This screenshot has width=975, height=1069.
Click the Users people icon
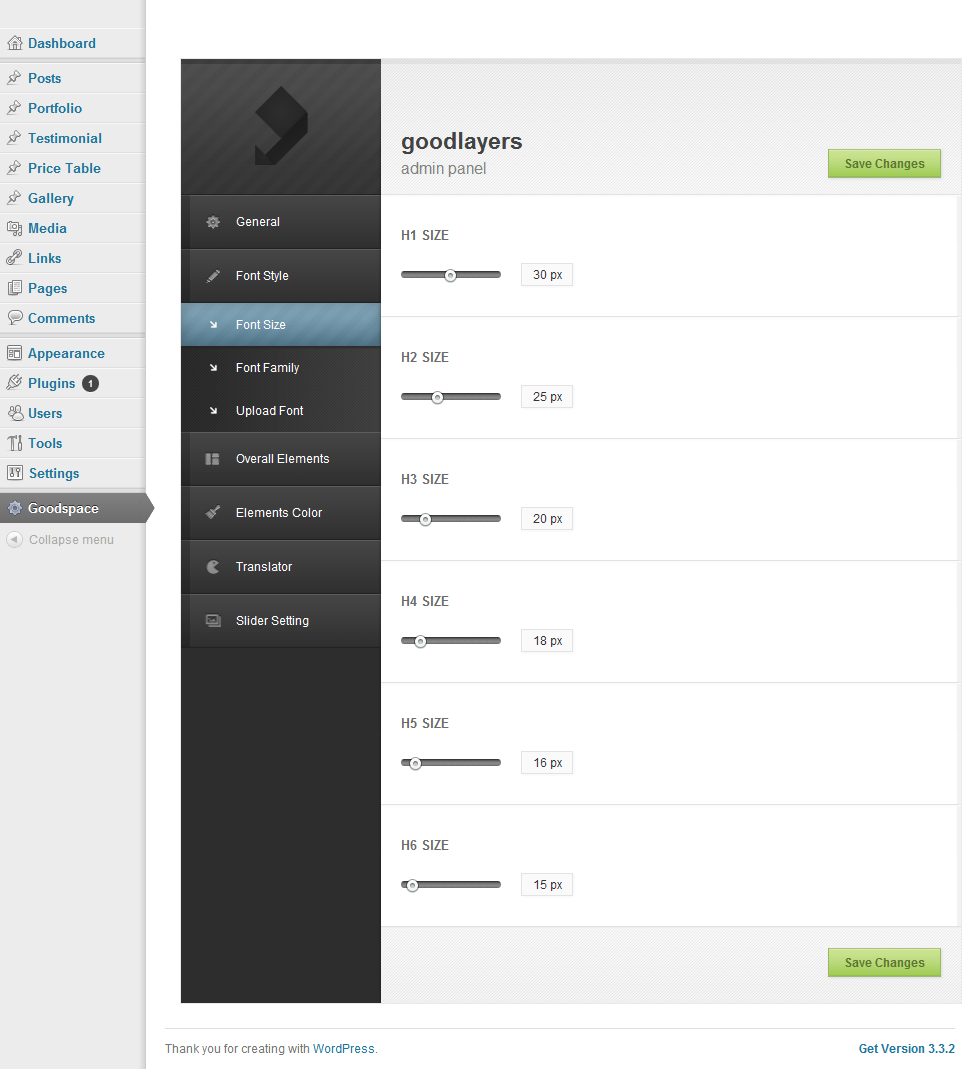15,412
